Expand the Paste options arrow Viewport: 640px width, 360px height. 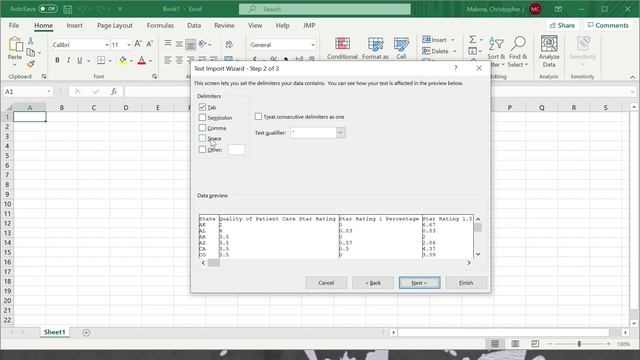(x=15, y=65)
